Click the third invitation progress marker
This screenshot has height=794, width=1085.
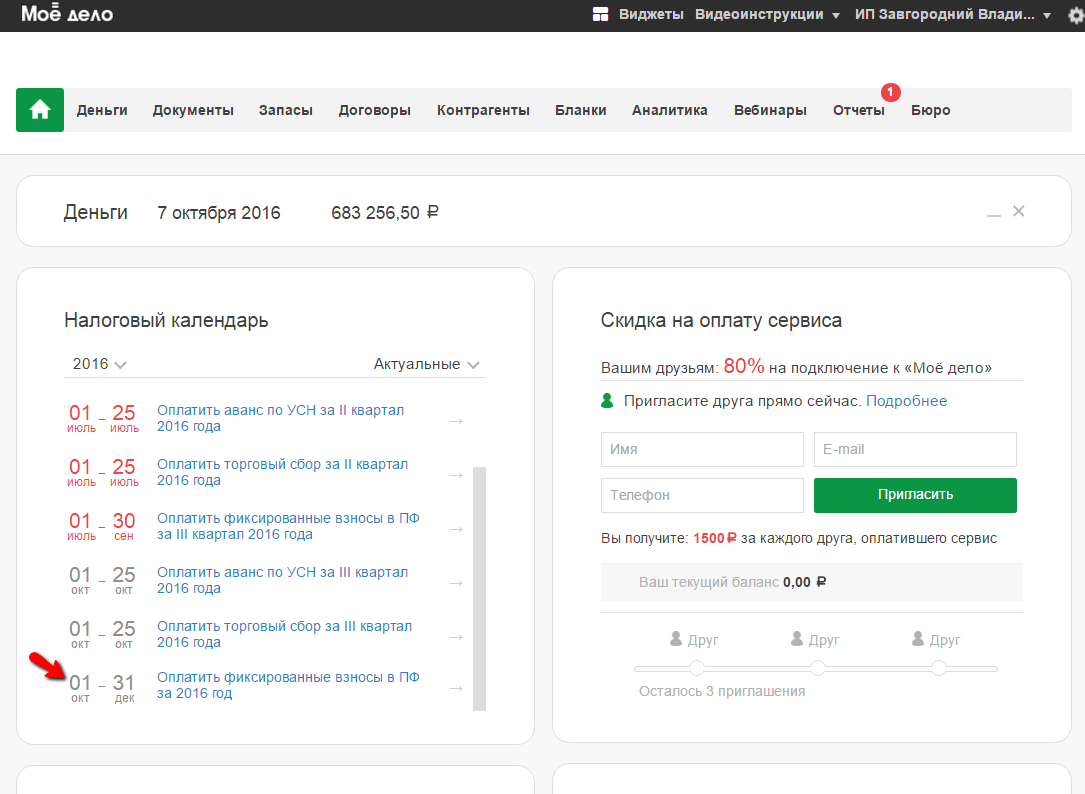coord(938,668)
